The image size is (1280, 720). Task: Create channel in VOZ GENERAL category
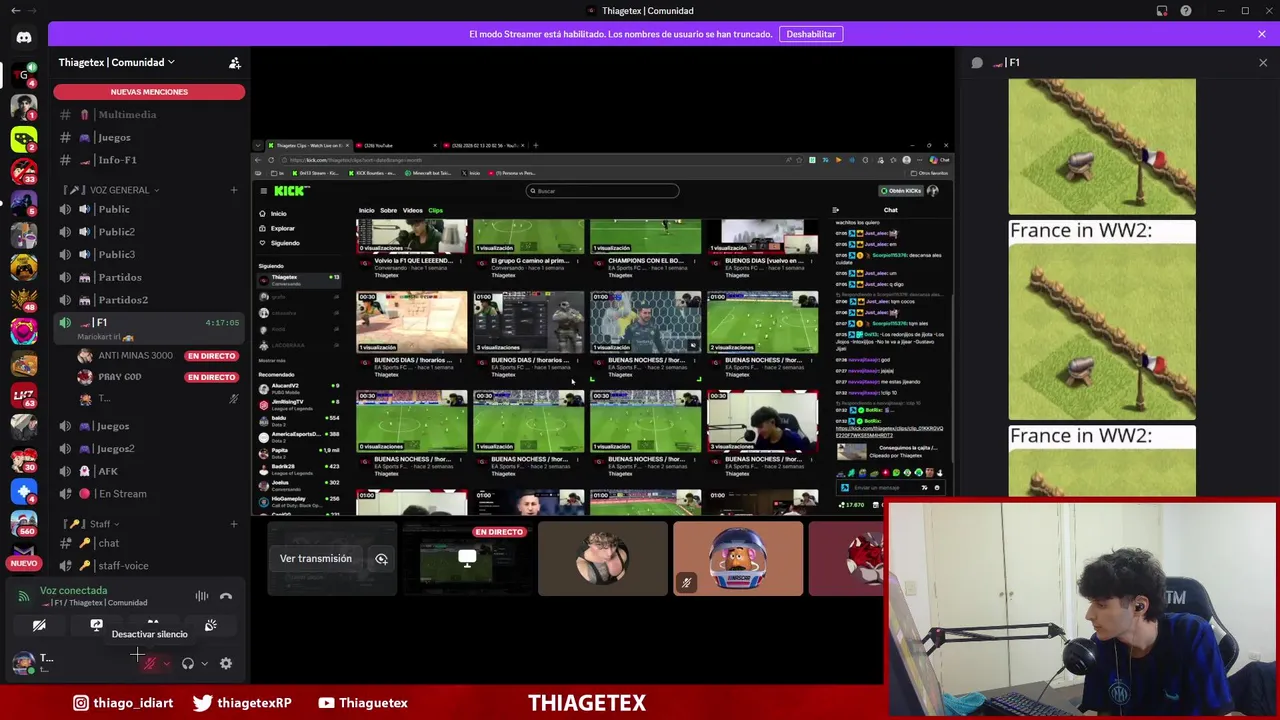click(x=234, y=190)
